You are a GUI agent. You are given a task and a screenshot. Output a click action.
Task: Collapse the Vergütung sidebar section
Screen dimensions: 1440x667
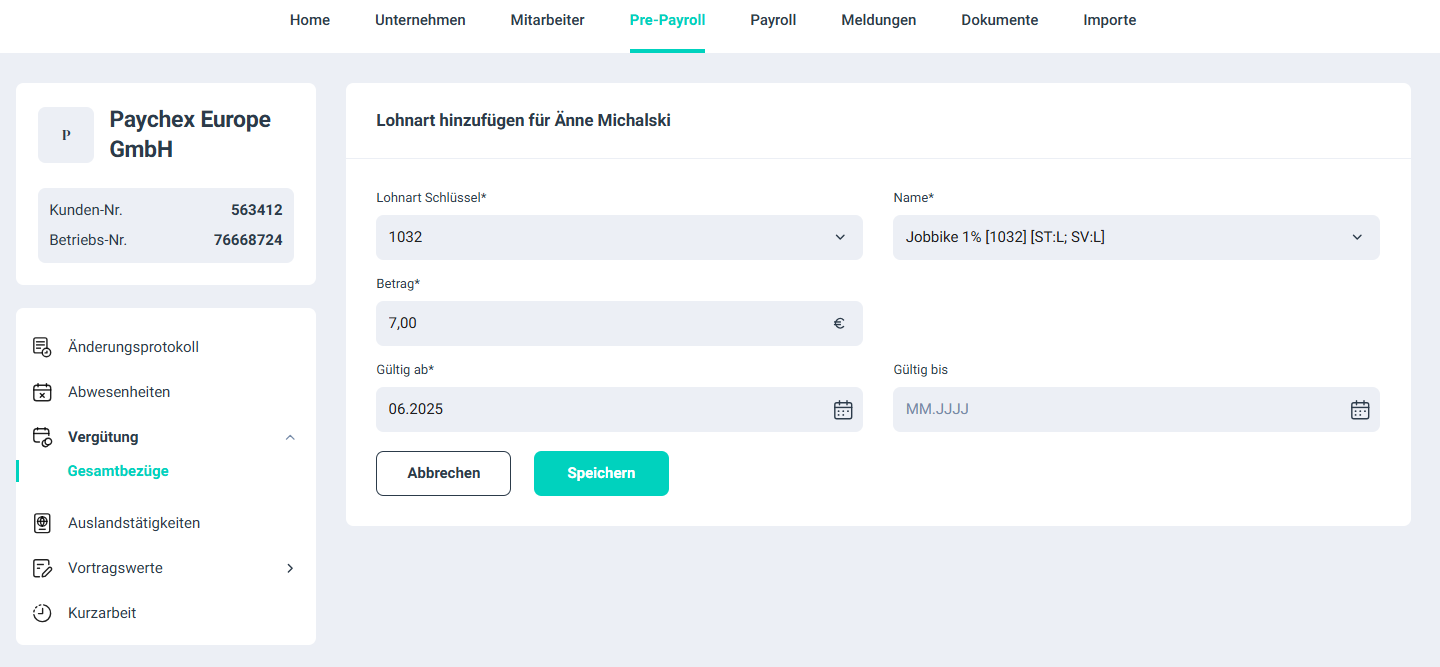290,436
